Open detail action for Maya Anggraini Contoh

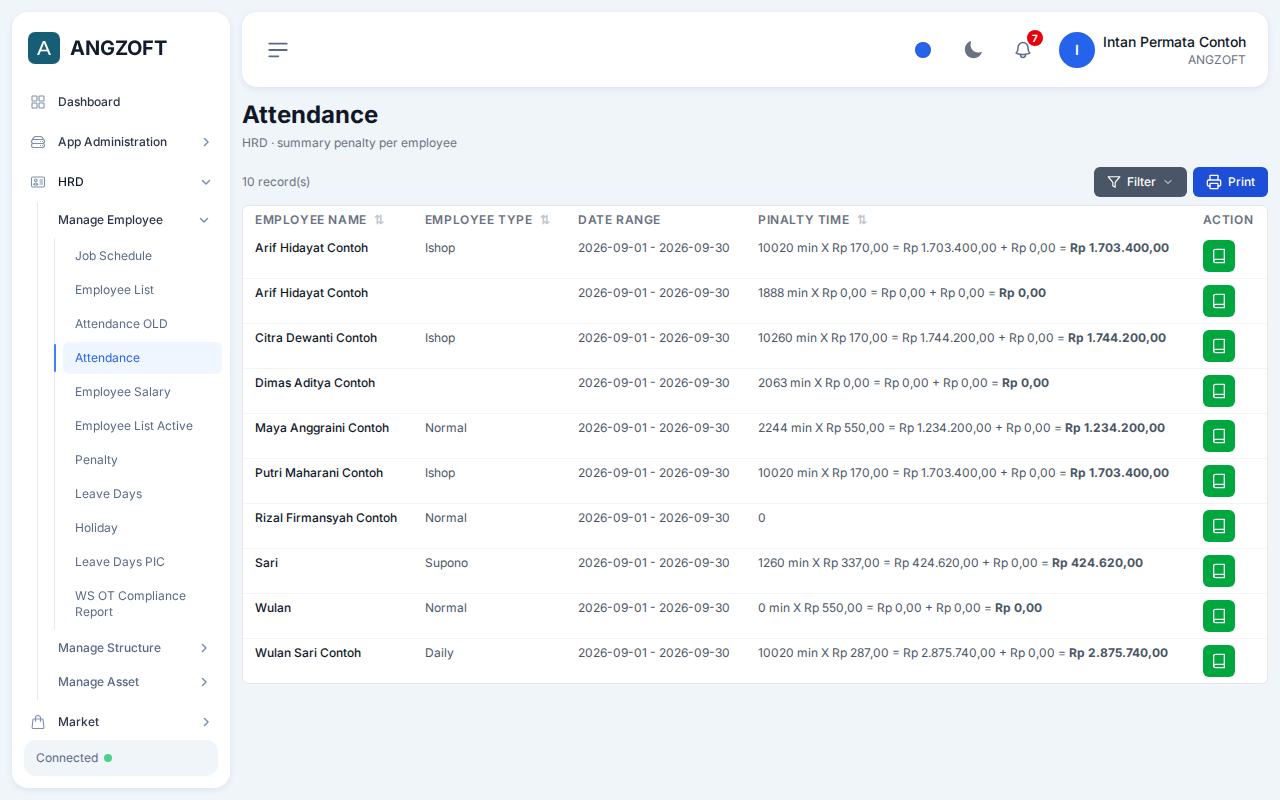click(x=1219, y=436)
